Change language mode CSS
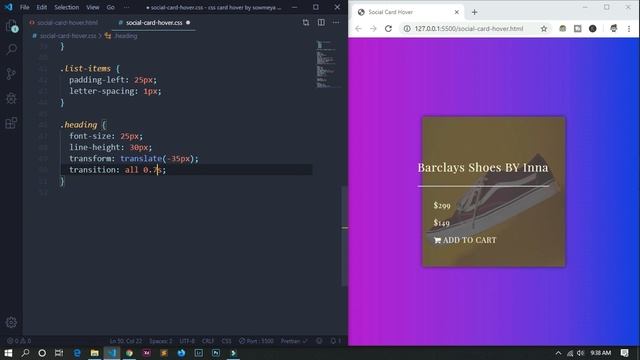This screenshot has width=640, height=360. tap(227, 341)
